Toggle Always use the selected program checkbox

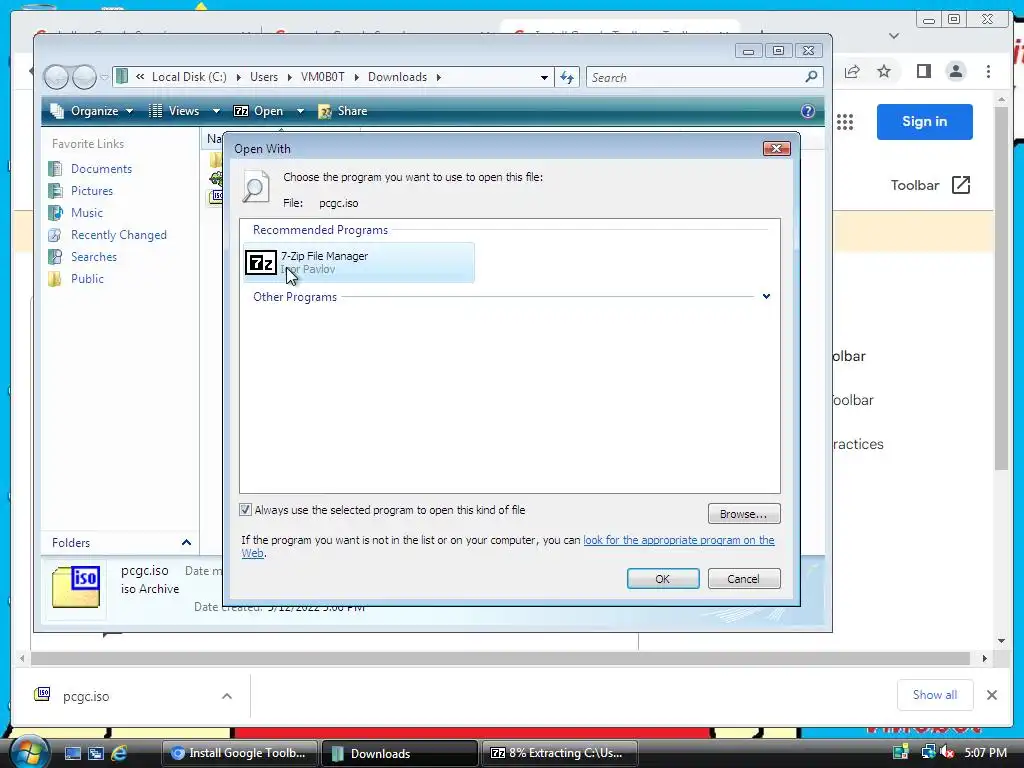[x=246, y=510]
